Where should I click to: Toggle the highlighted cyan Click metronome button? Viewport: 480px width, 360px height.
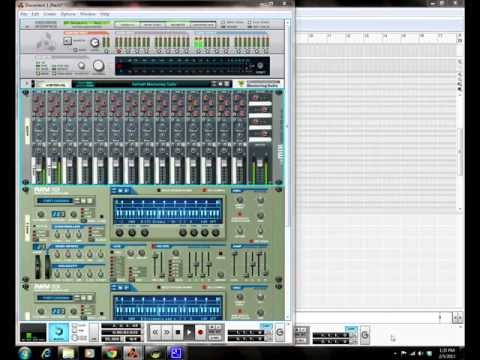59,332
